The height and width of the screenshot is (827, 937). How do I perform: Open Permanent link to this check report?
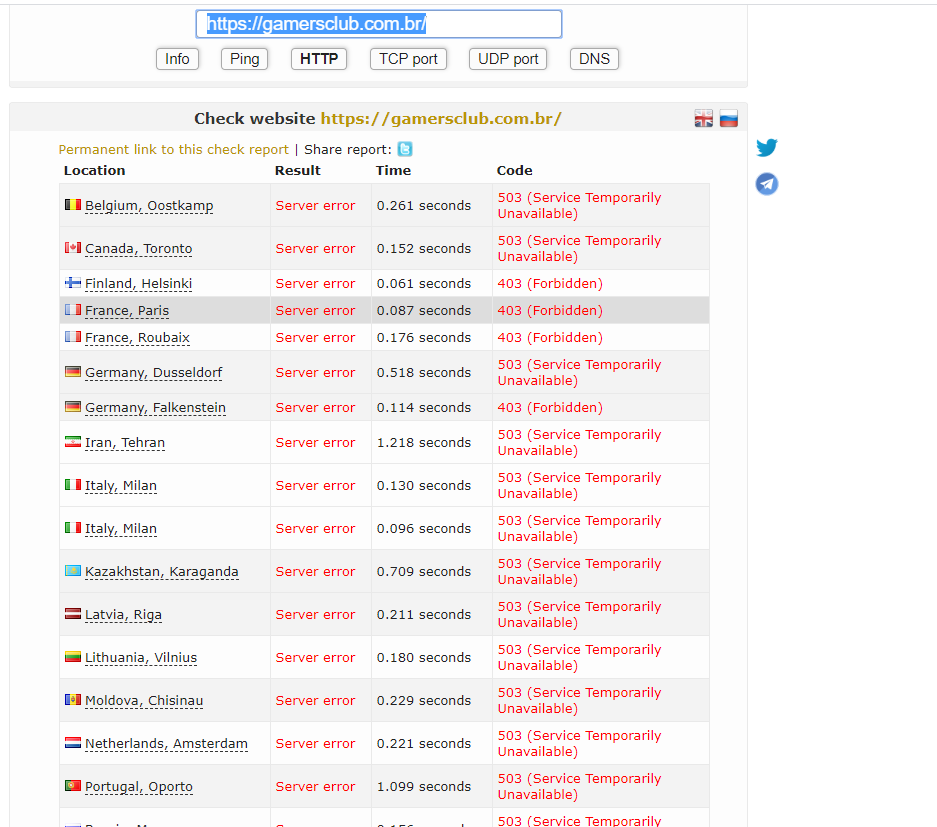click(x=173, y=149)
